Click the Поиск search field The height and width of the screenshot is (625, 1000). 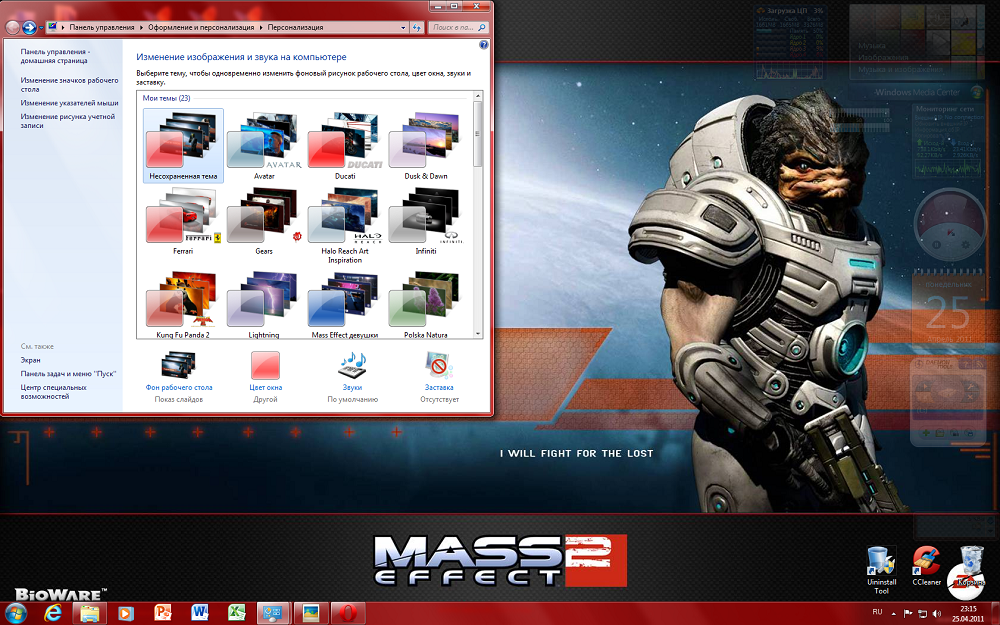pyautogui.click(x=458, y=27)
